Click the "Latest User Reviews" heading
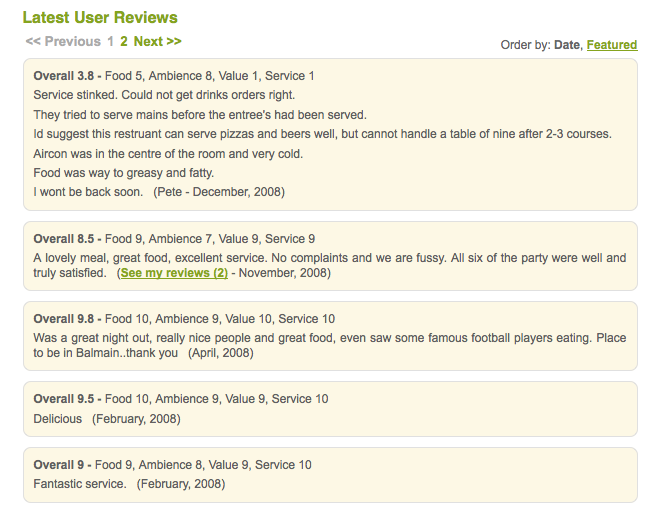The height and width of the screenshot is (506, 654). [100, 18]
